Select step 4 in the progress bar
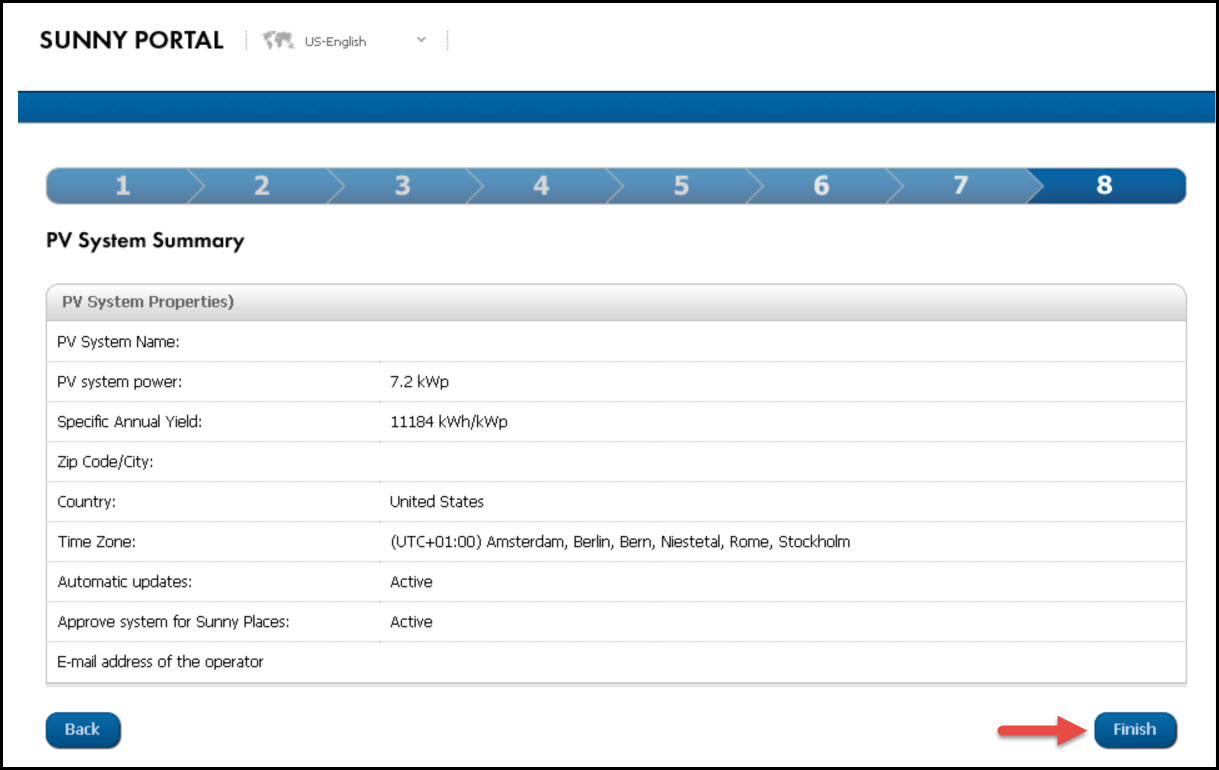Image resolution: width=1219 pixels, height=770 pixels. point(541,185)
